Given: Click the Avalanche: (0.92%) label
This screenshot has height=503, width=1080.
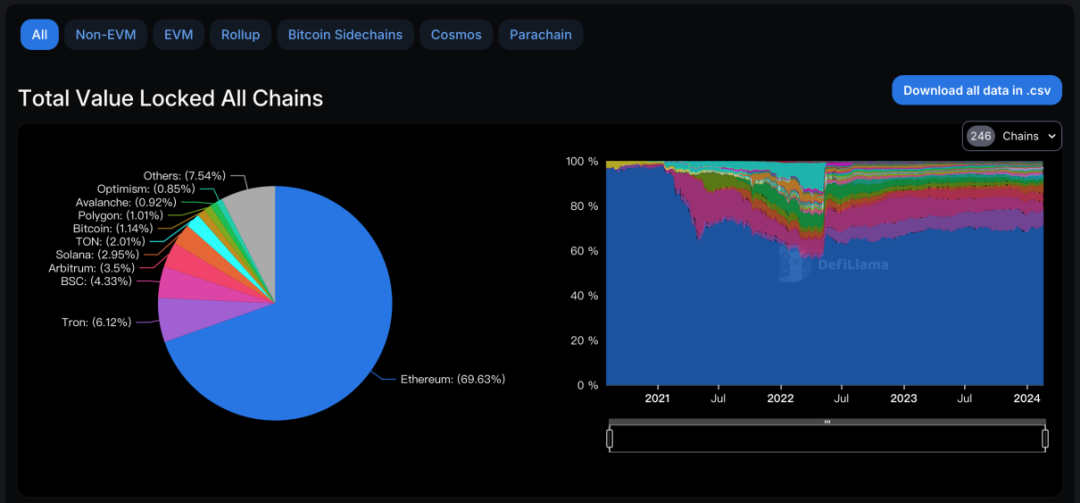Looking at the screenshot, I should [126, 202].
